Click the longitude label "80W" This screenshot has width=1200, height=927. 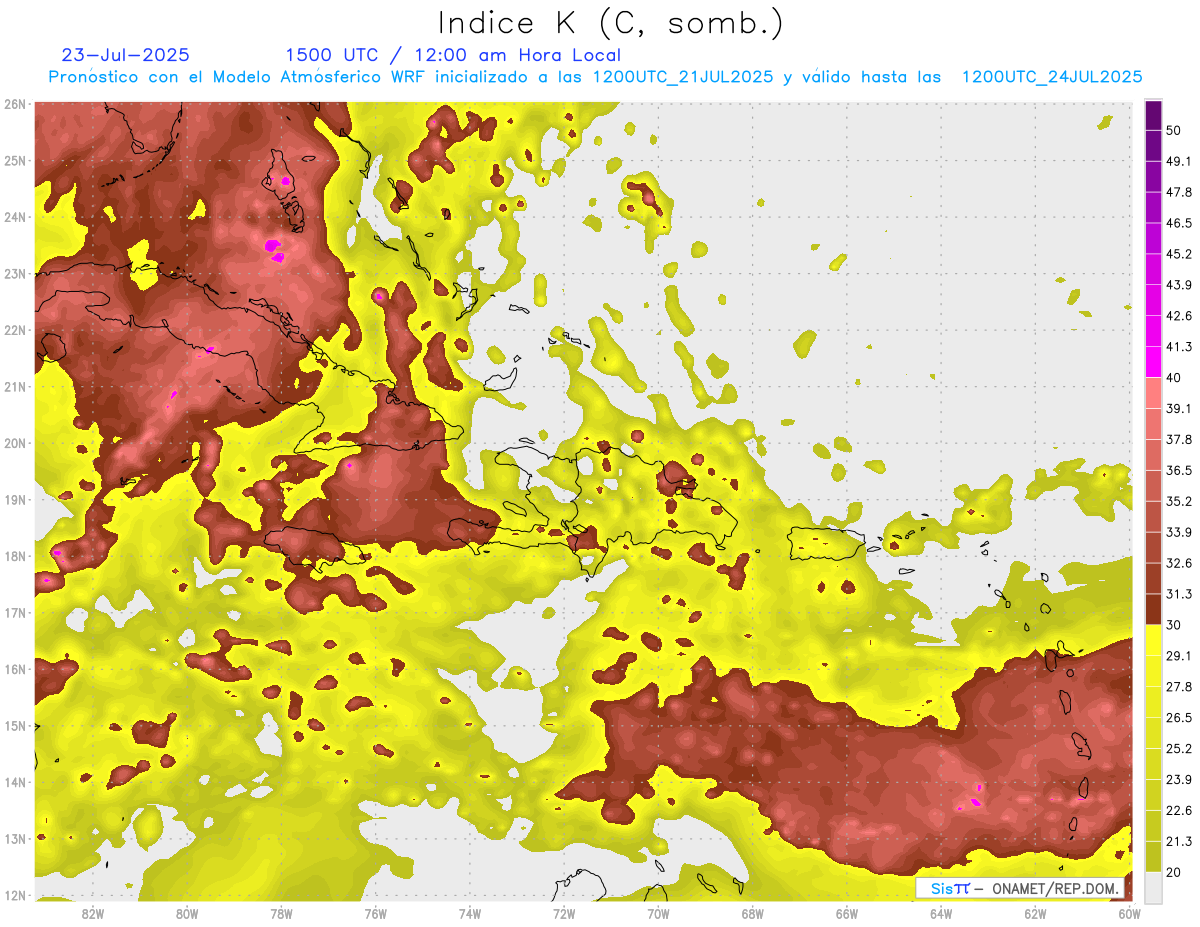pos(187,913)
